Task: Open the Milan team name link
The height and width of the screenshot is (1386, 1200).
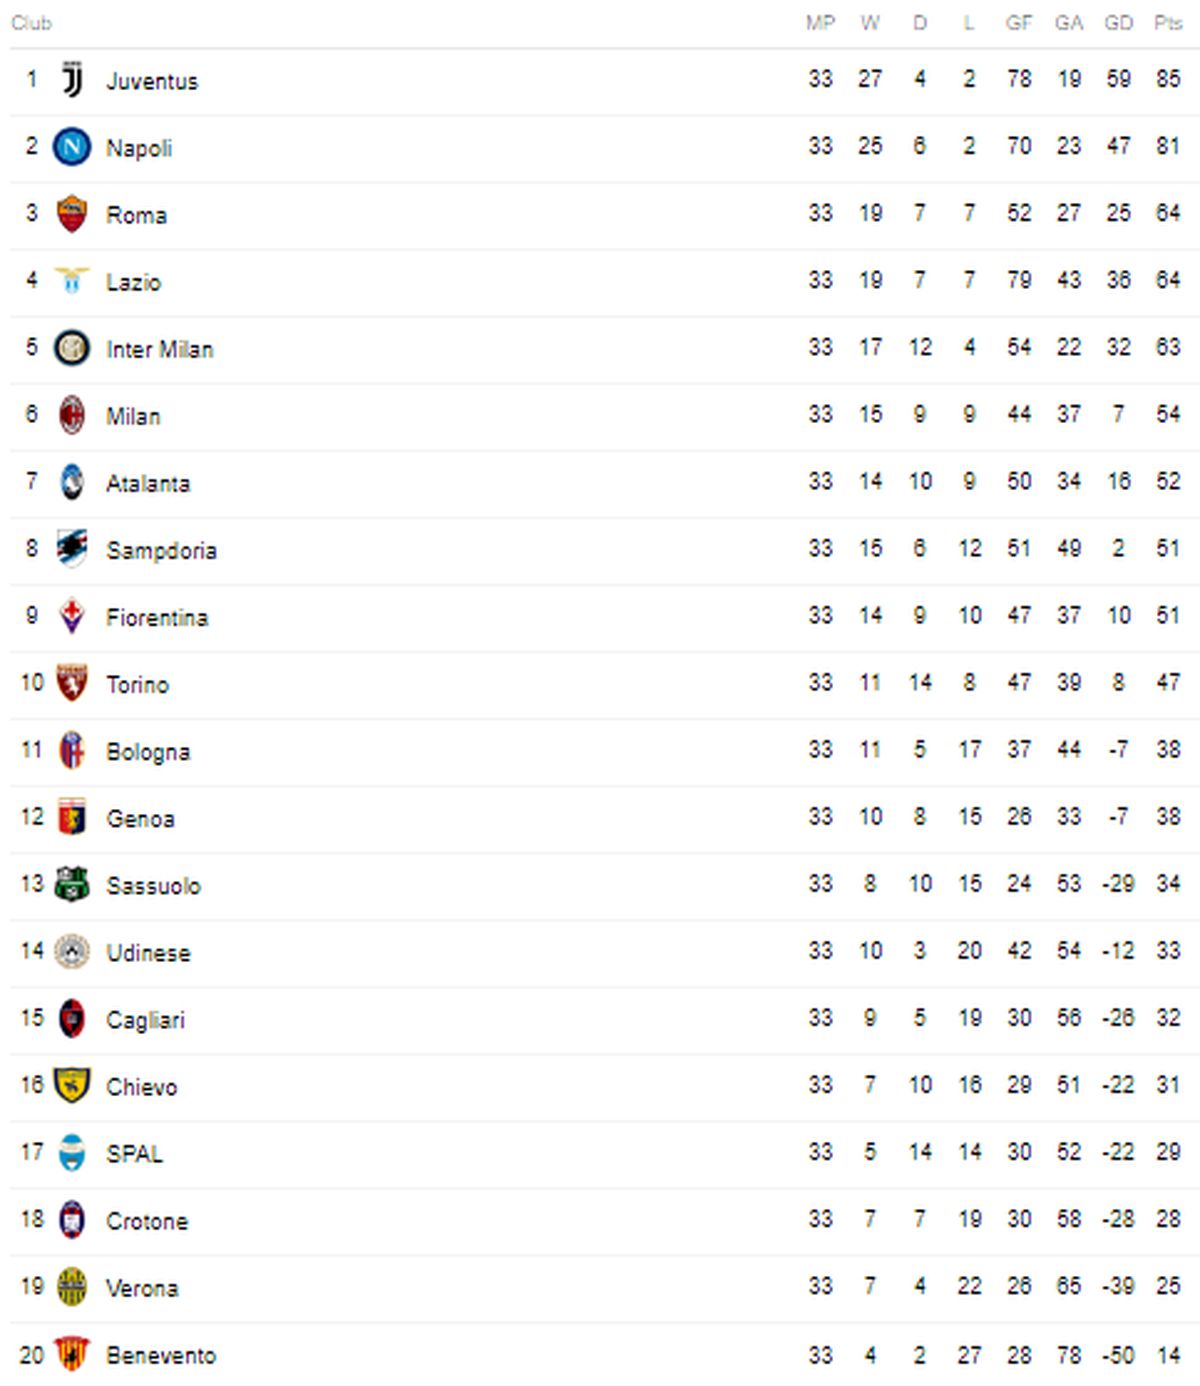Action: click(x=133, y=416)
